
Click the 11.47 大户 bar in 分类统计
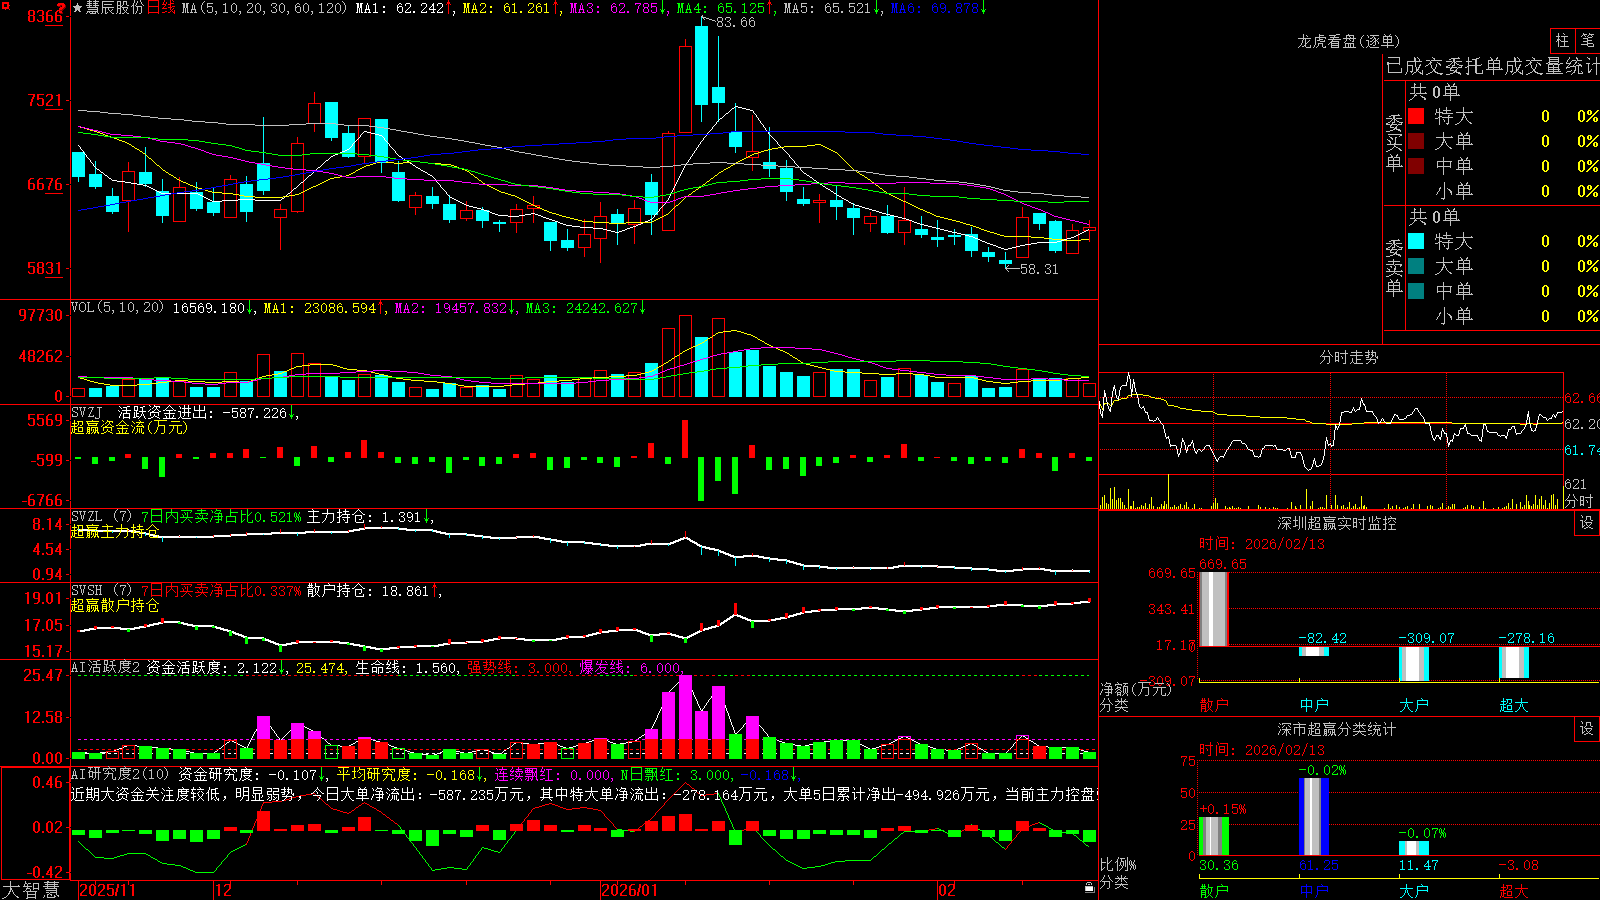1413,848
